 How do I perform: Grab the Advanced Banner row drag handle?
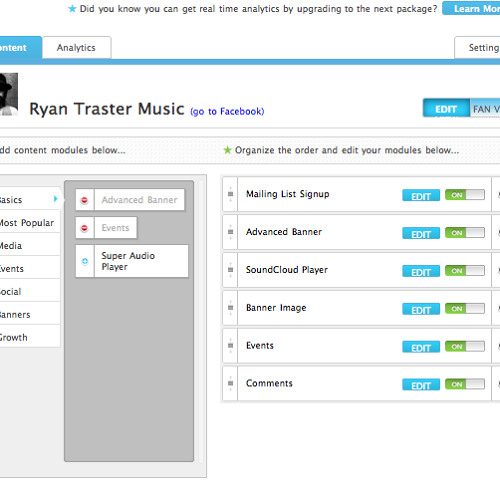[x=230, y=232]
